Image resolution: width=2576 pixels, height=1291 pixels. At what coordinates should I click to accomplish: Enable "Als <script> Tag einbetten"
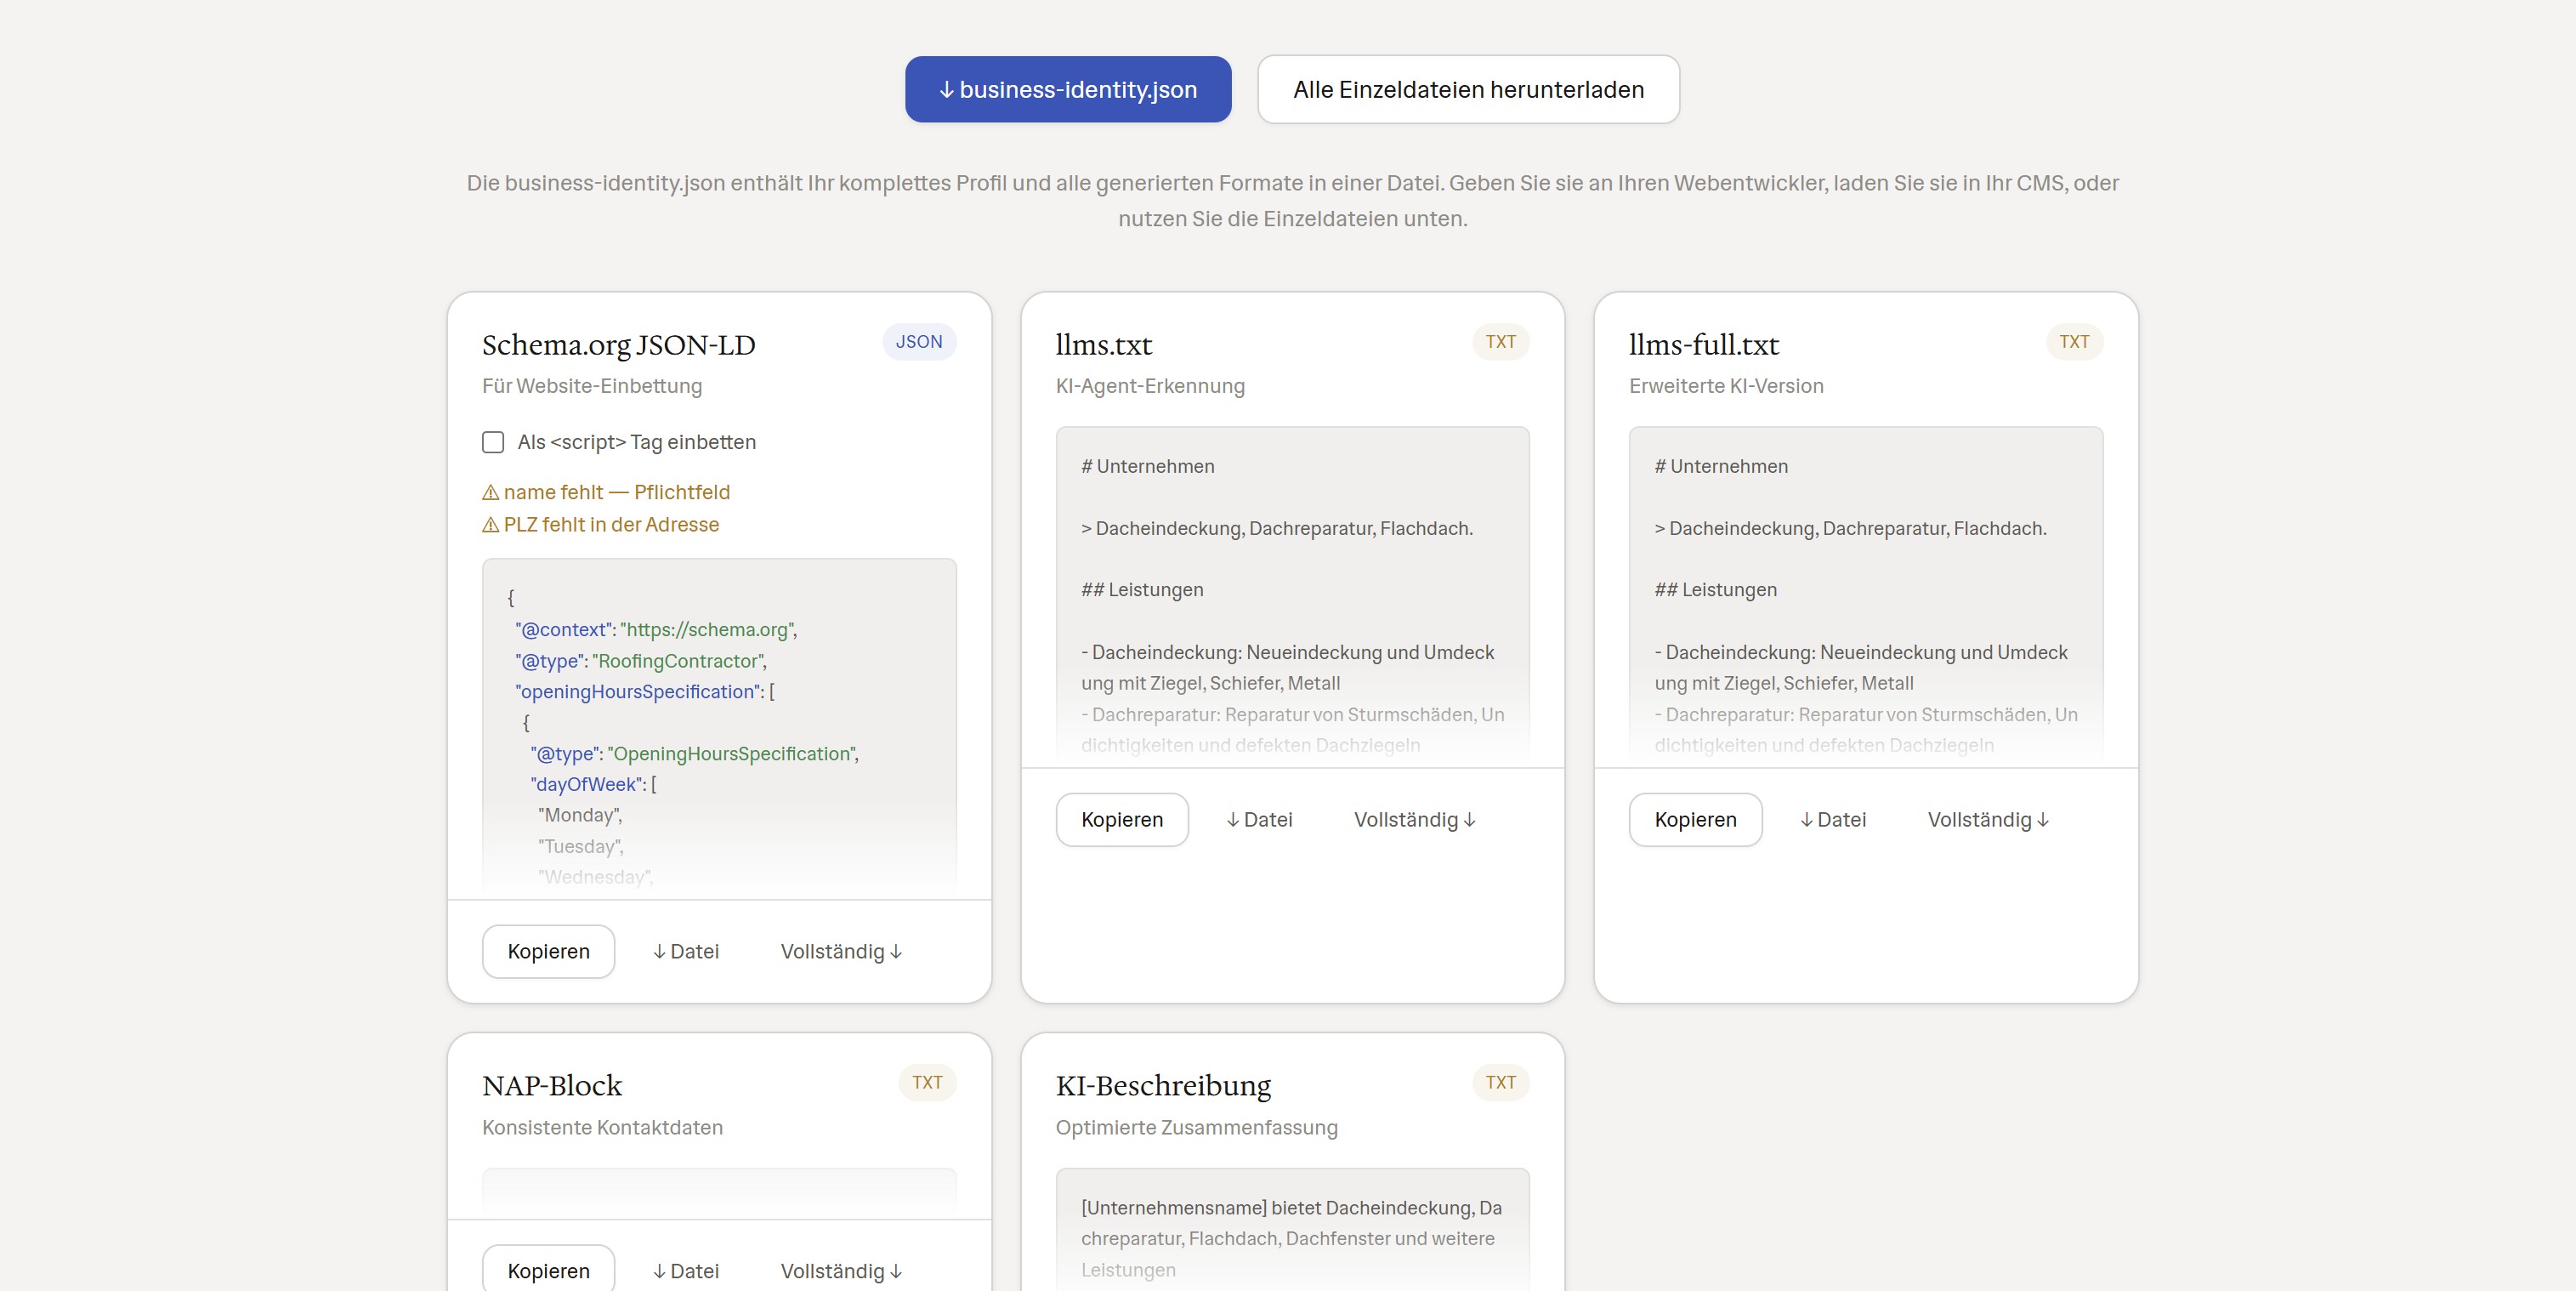pos(493,441)
